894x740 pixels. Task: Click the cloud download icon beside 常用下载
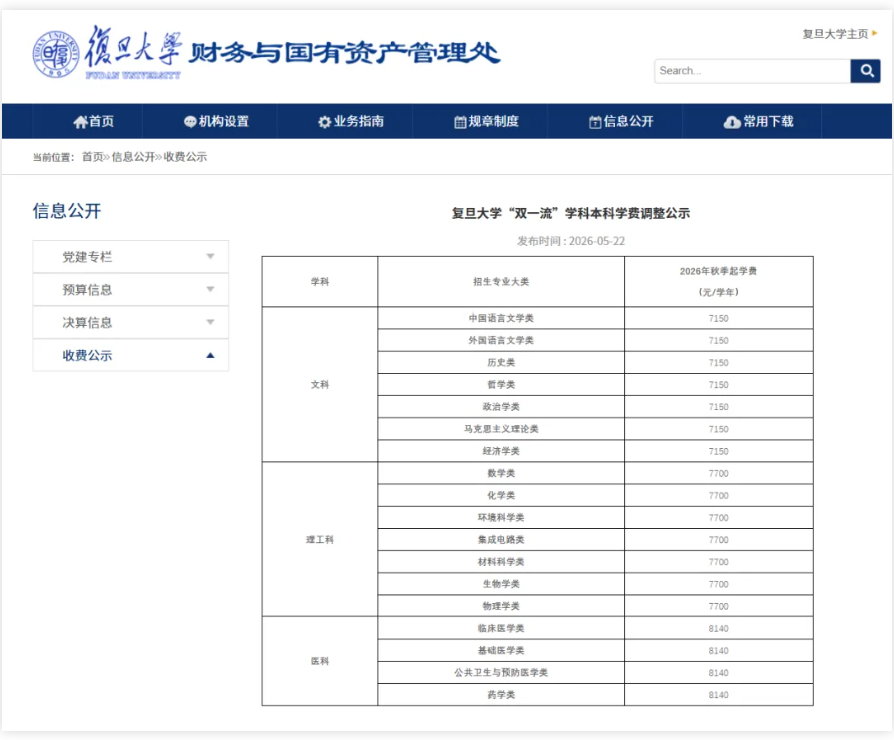point(732,122)
